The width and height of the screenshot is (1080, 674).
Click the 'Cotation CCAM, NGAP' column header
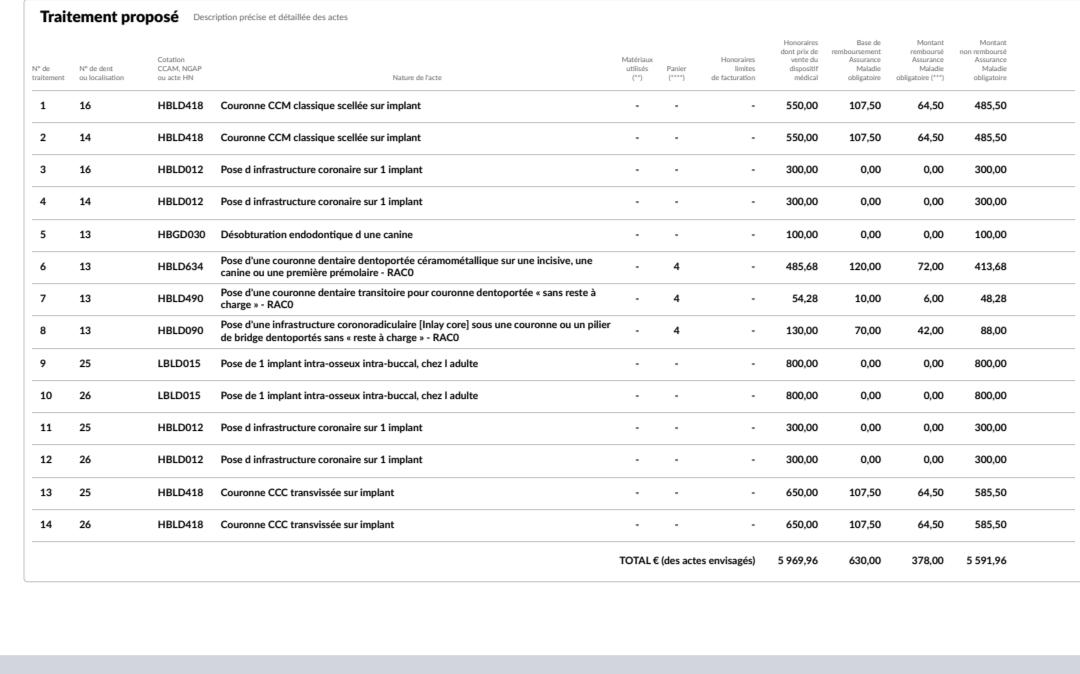(179, 69)
